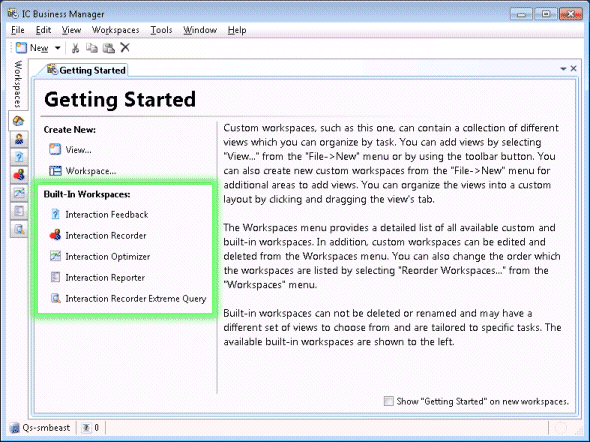The width and height of the screenshot is (590, 442).
Task: Open Interaction Optimizer chart icon in sidebar
Action: coord(19,193)
